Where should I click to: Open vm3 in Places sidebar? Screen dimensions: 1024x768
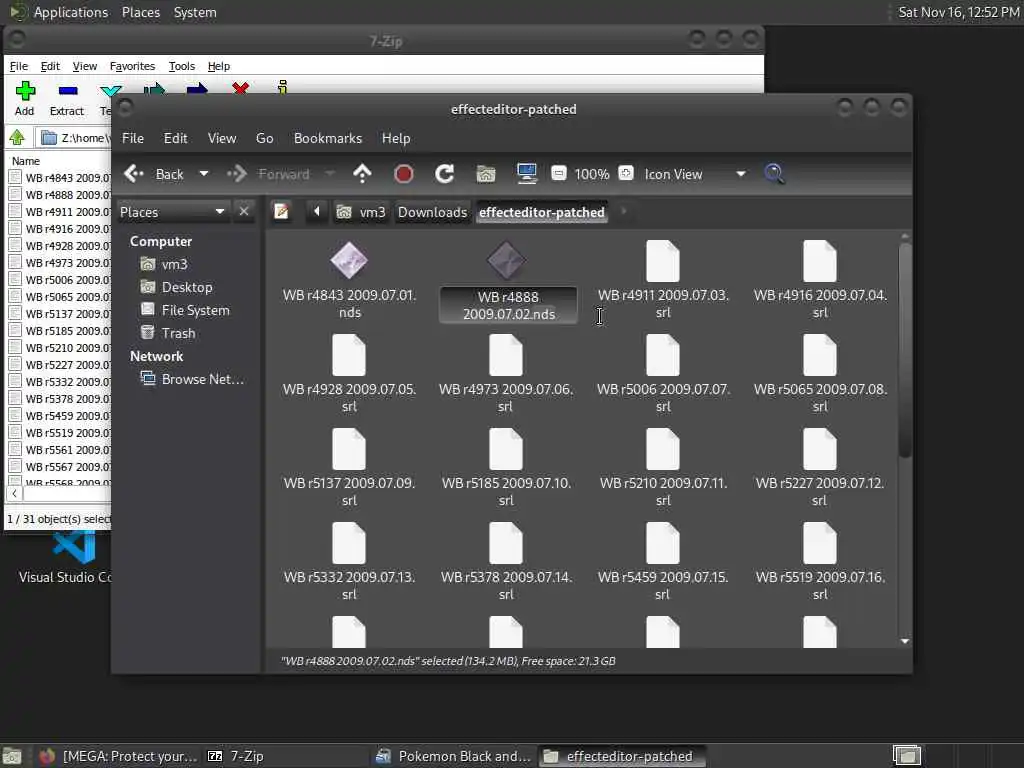(174, 264)
